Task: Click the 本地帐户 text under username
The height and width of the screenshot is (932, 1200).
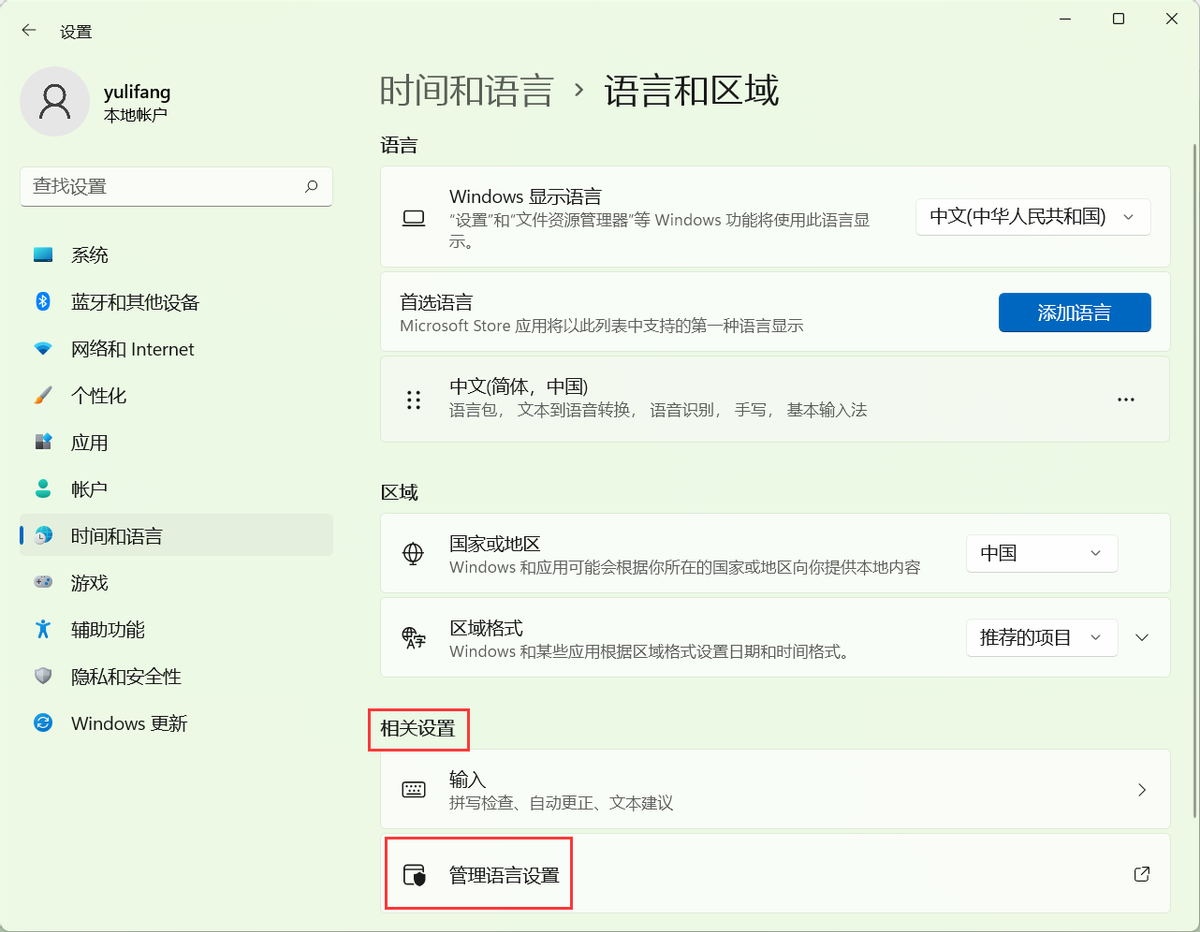Action: click(x=135, y=115)
